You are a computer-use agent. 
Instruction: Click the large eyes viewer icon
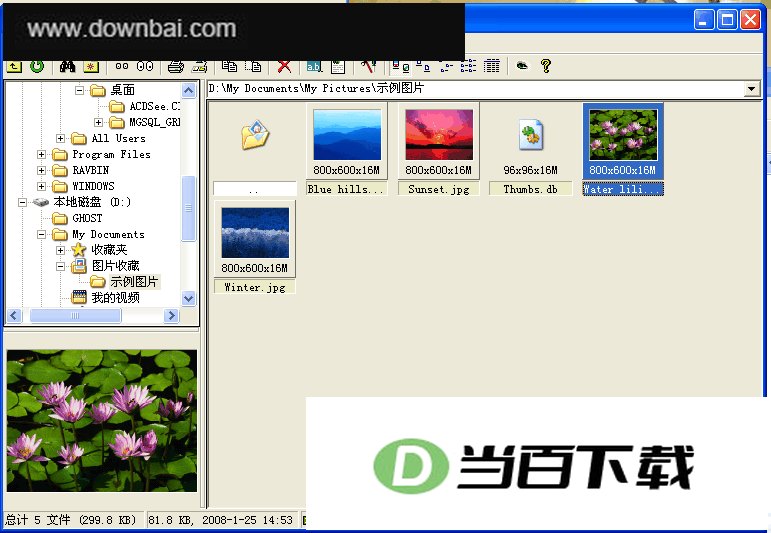click(145, 66)
